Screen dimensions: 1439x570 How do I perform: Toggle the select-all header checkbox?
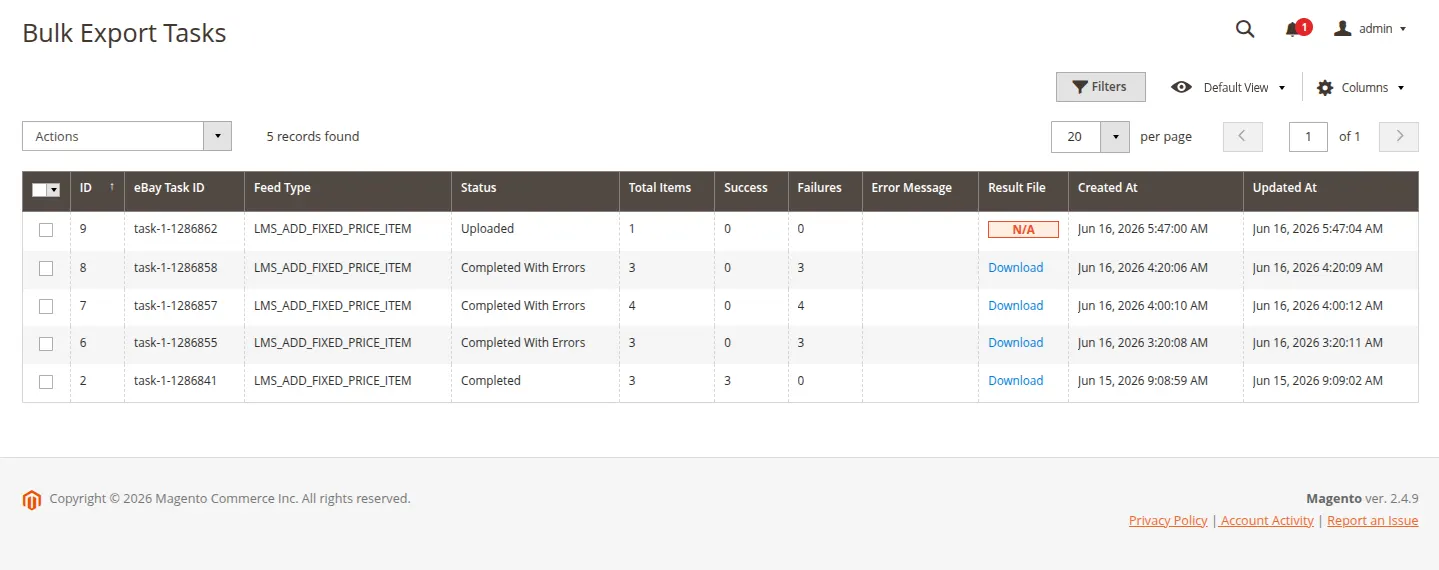pyautogui.click(x=39, y=189)
